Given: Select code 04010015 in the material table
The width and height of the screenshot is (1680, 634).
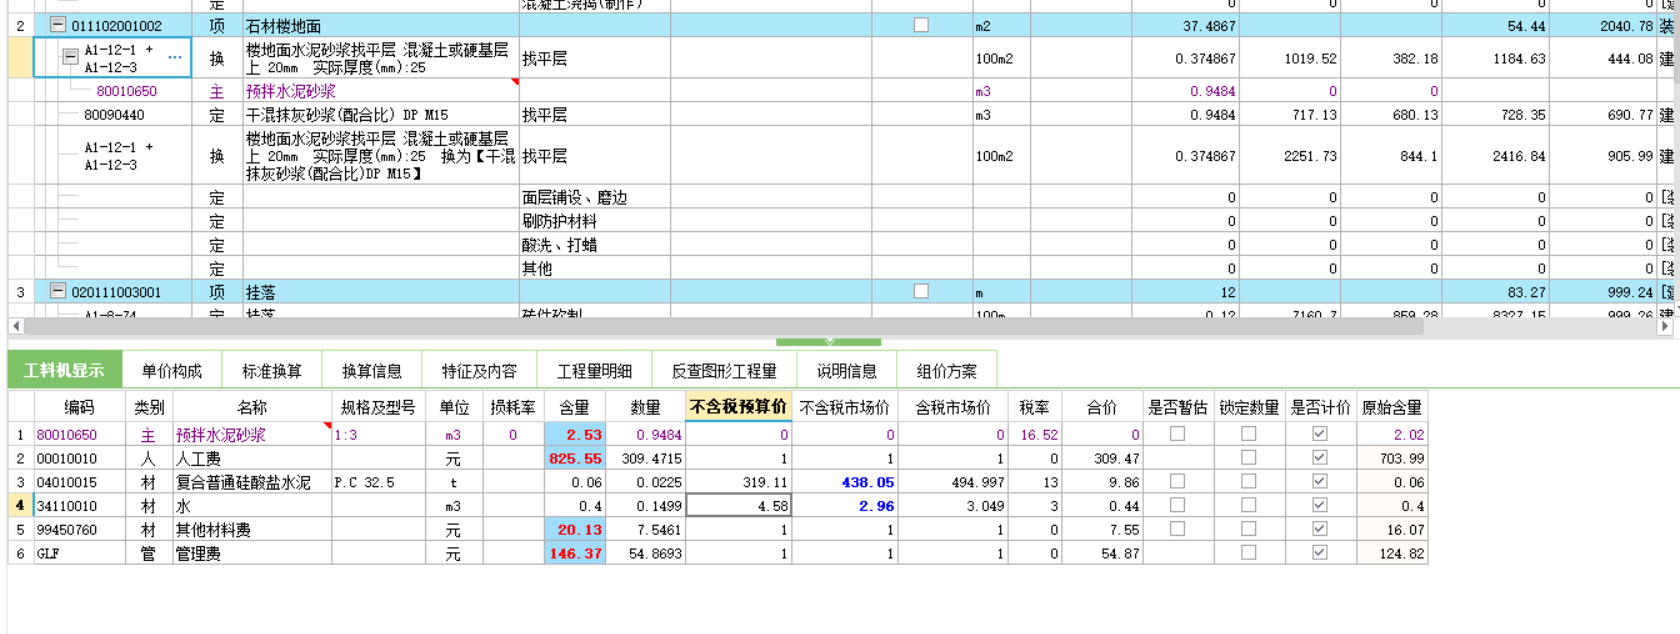Looking at the screenshot, I should [79, 482].
